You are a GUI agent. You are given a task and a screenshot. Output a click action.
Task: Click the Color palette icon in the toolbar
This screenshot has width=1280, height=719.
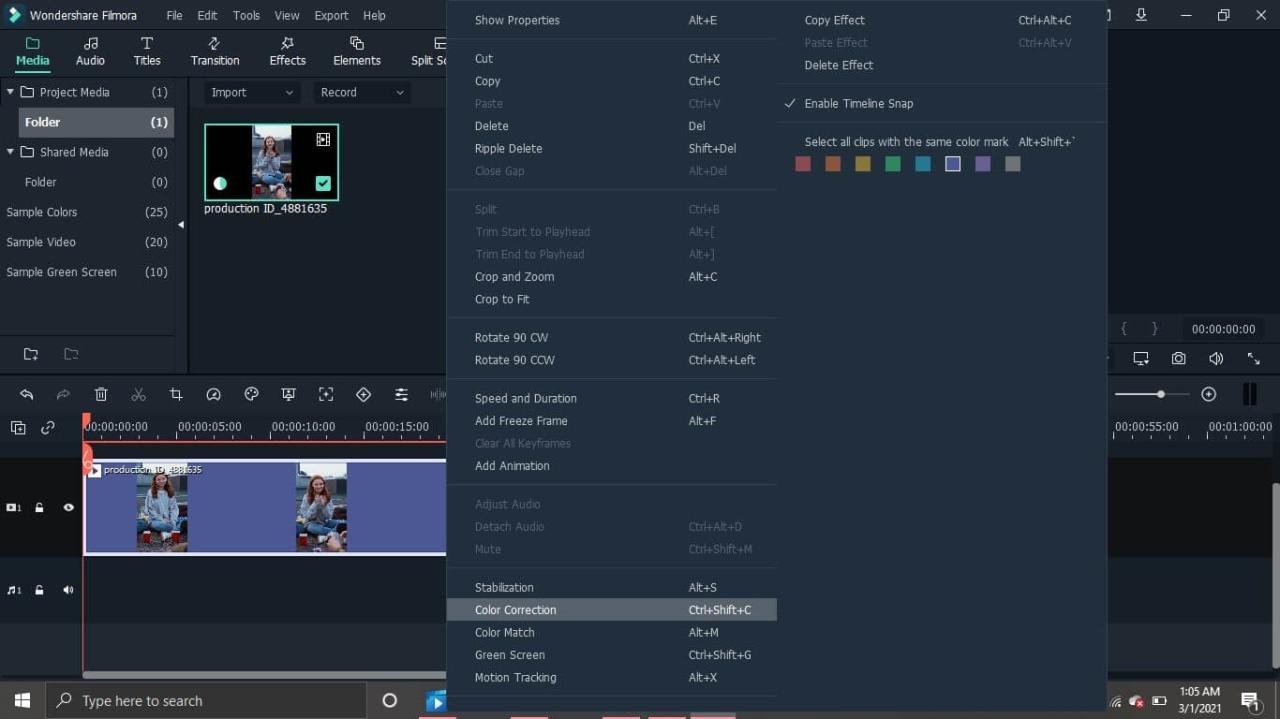[x=251, y=394]
